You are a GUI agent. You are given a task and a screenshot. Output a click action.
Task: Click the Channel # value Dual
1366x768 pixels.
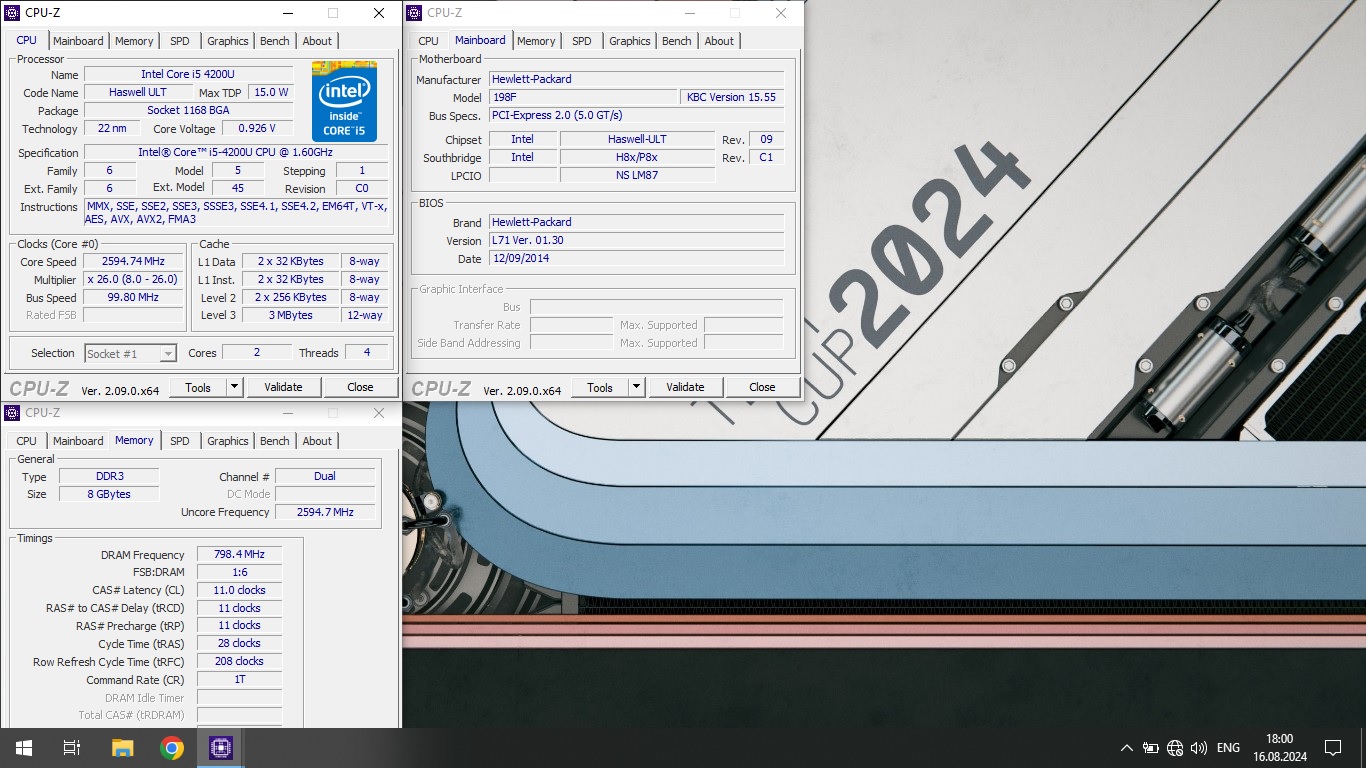325,476
